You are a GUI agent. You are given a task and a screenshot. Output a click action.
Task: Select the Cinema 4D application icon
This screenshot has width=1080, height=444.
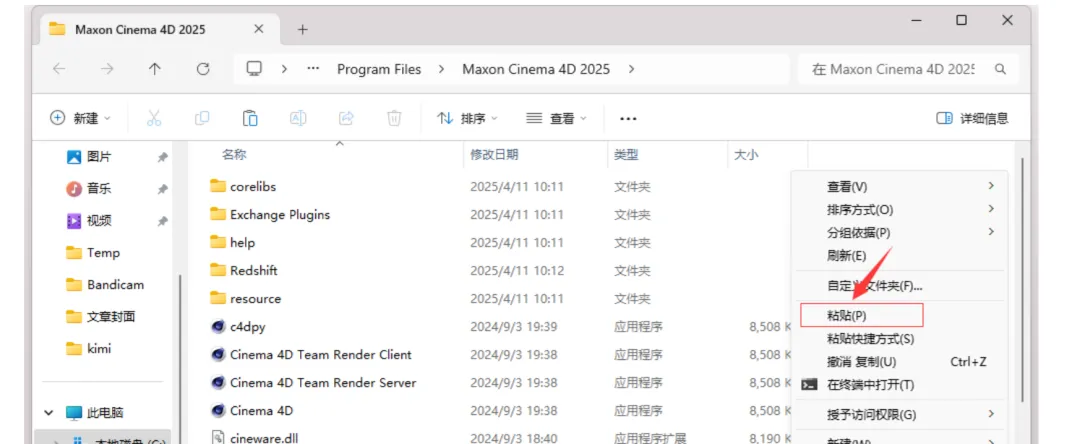pos(218,411)
